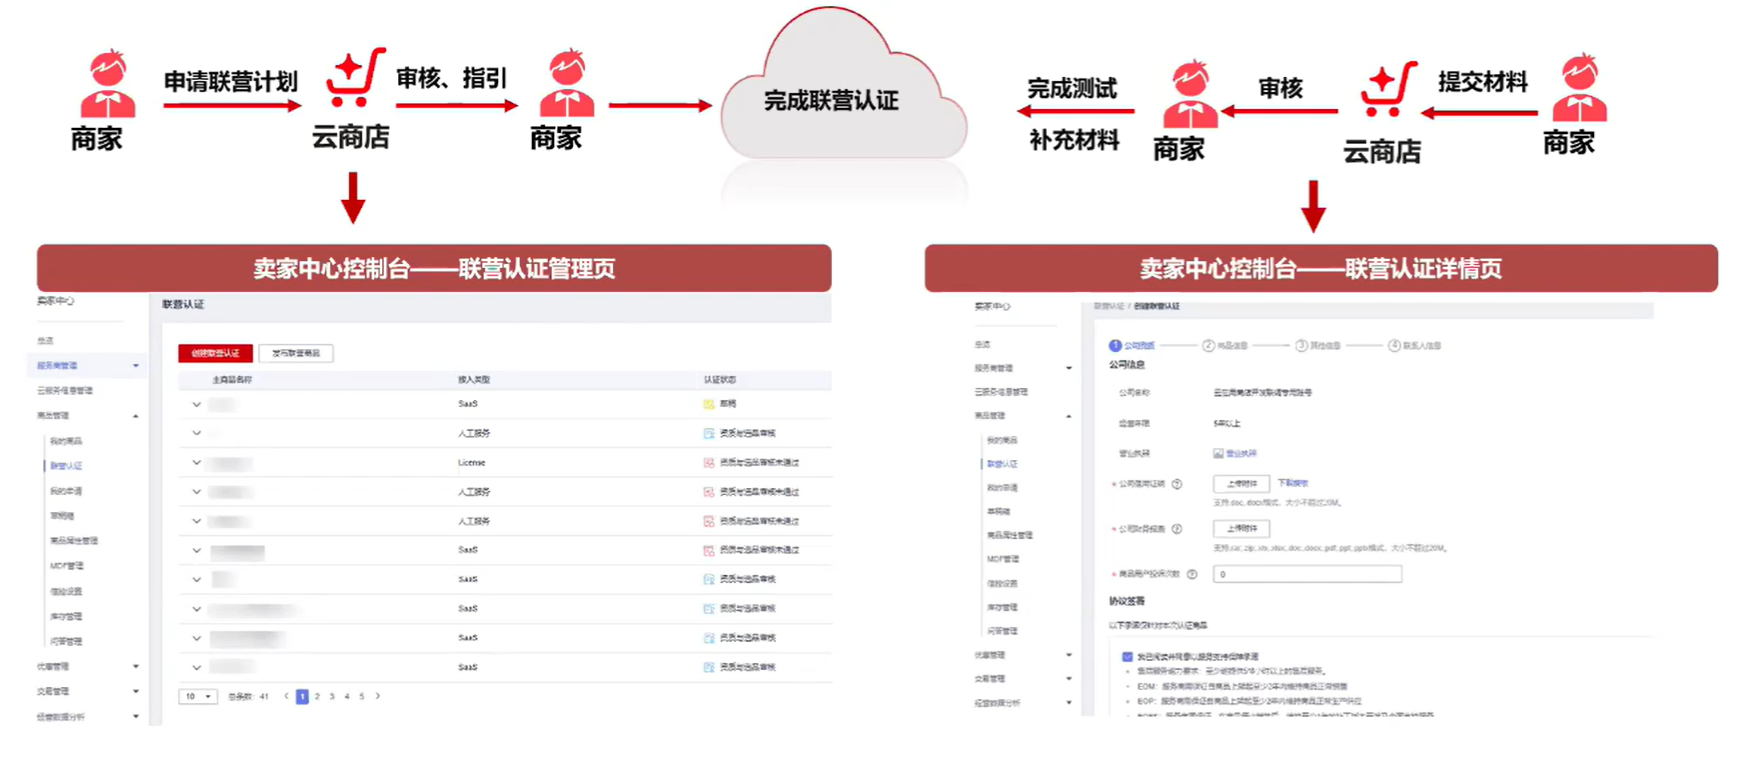The image size is (1741, 771).
Task: Collapse 商品管理 arrow in management page sidebar
Action: pyautogui.click(x=136, y=416)
